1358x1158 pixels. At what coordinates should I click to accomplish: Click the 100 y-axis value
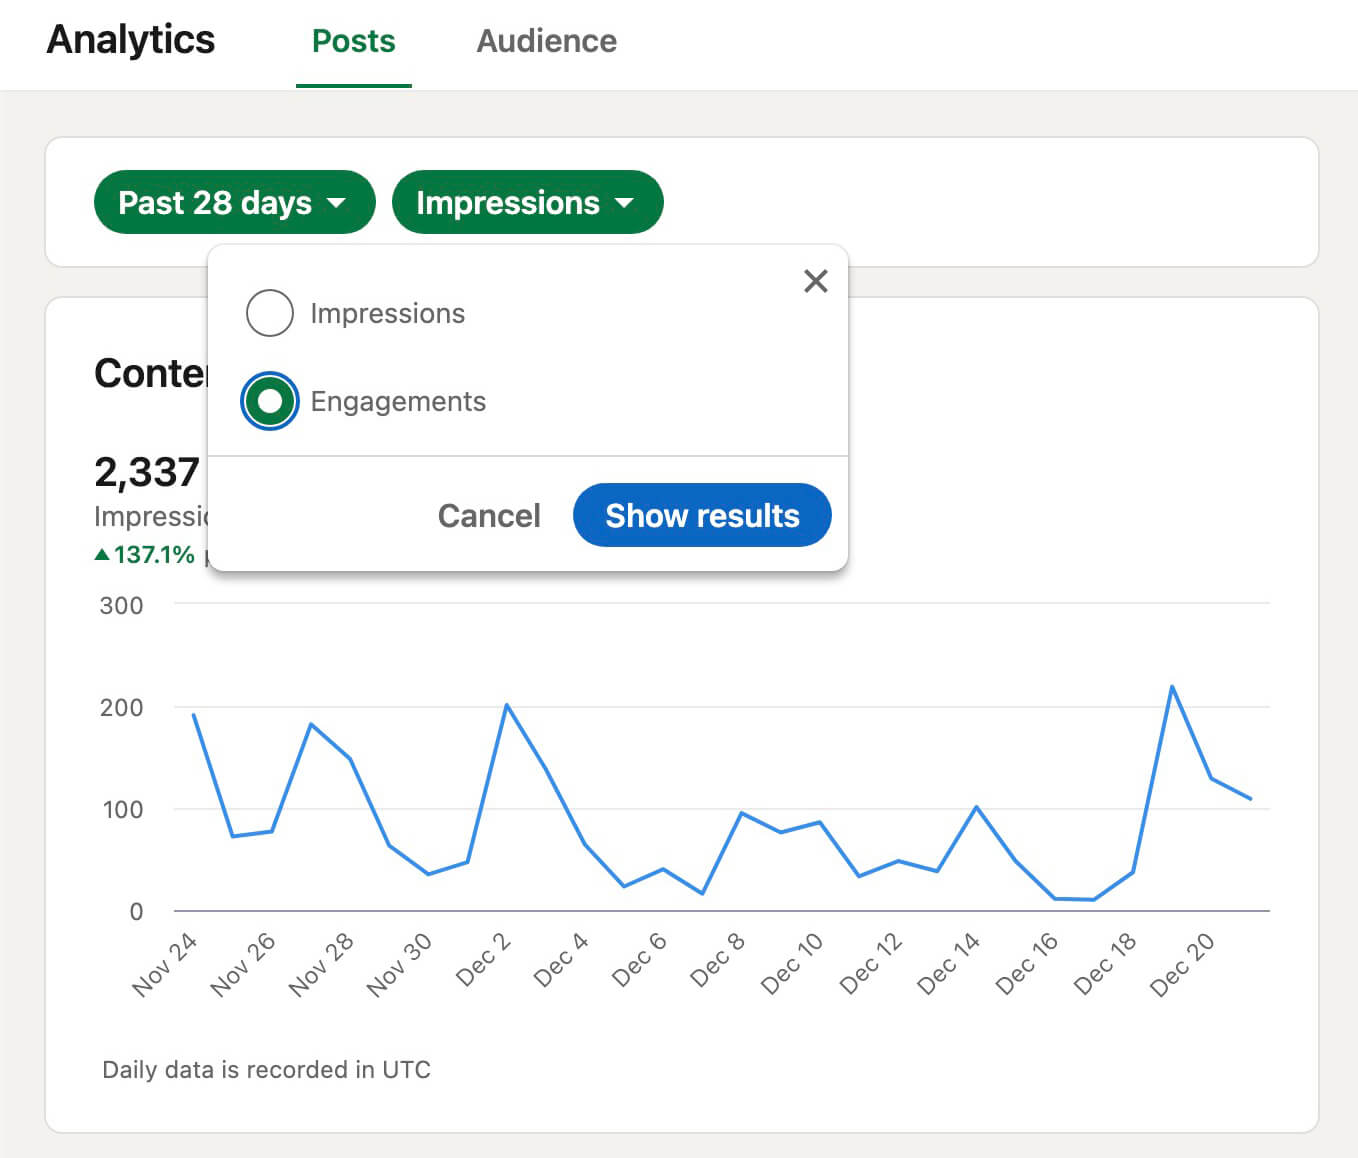[x=122, y=809]
